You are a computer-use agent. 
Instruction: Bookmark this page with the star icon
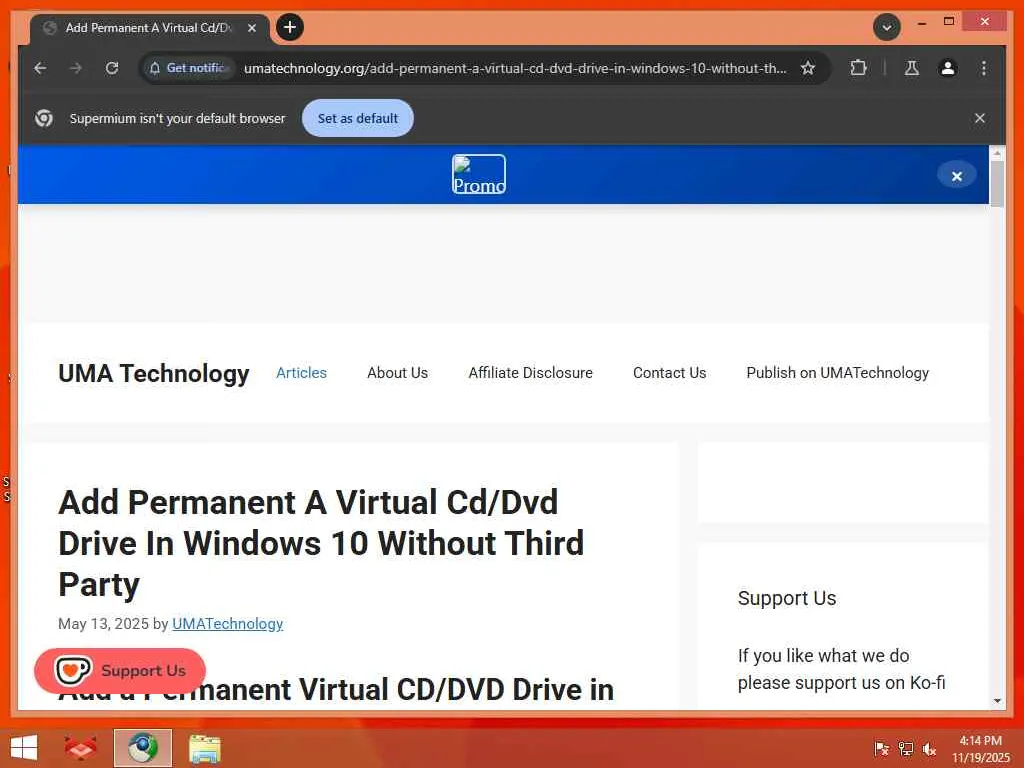[808, 68]
